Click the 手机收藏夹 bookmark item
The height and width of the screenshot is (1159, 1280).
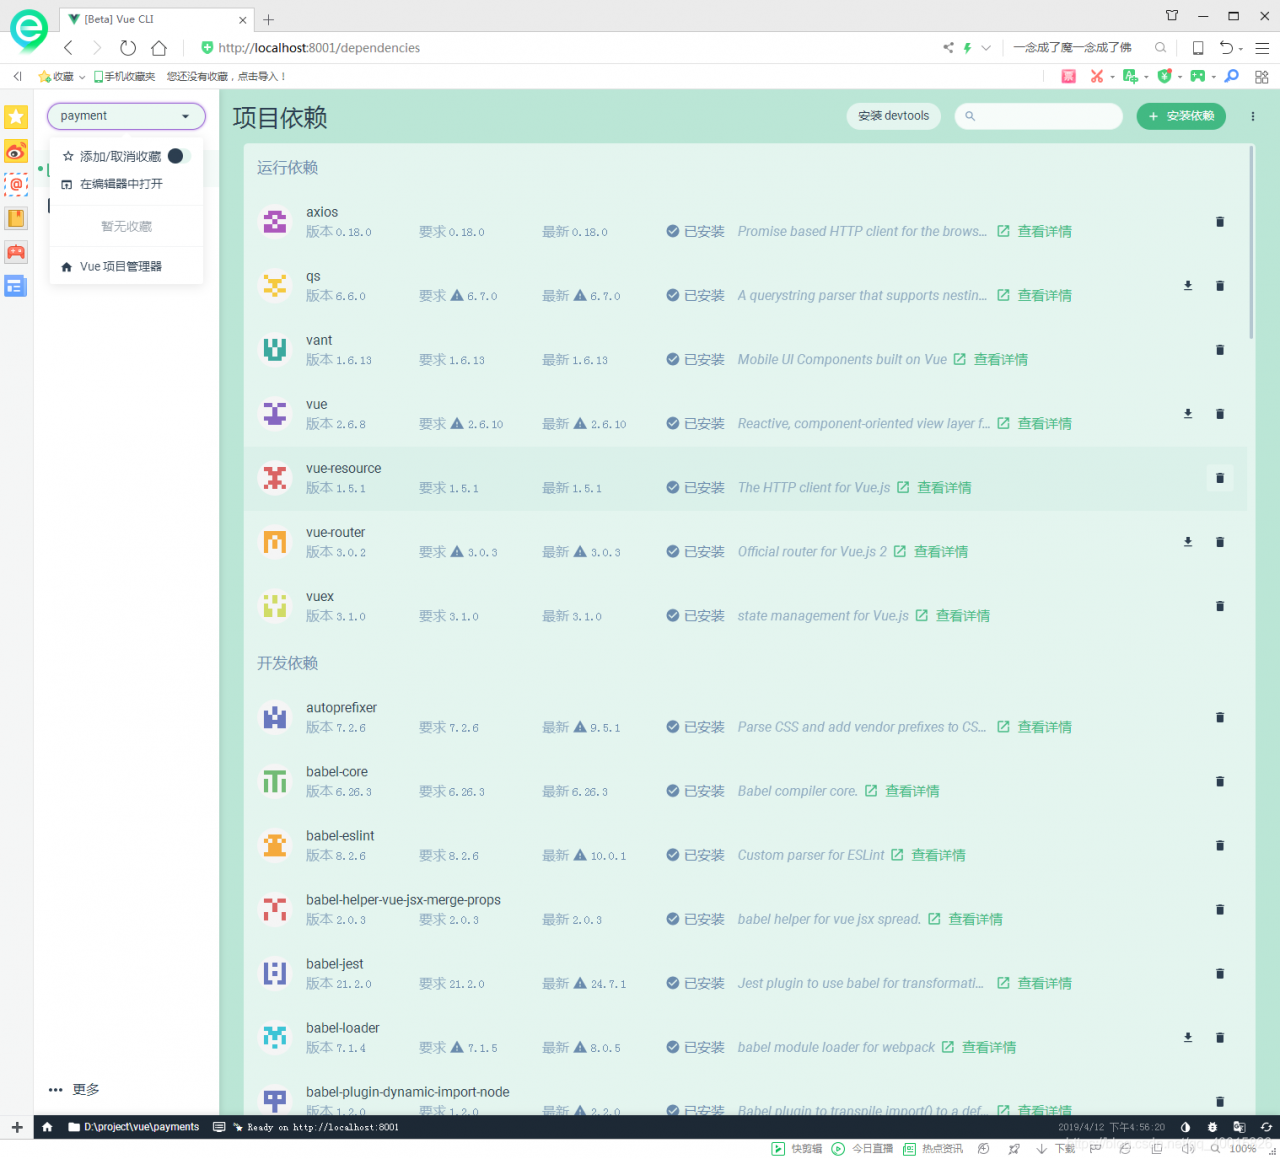tap(125, 76)
